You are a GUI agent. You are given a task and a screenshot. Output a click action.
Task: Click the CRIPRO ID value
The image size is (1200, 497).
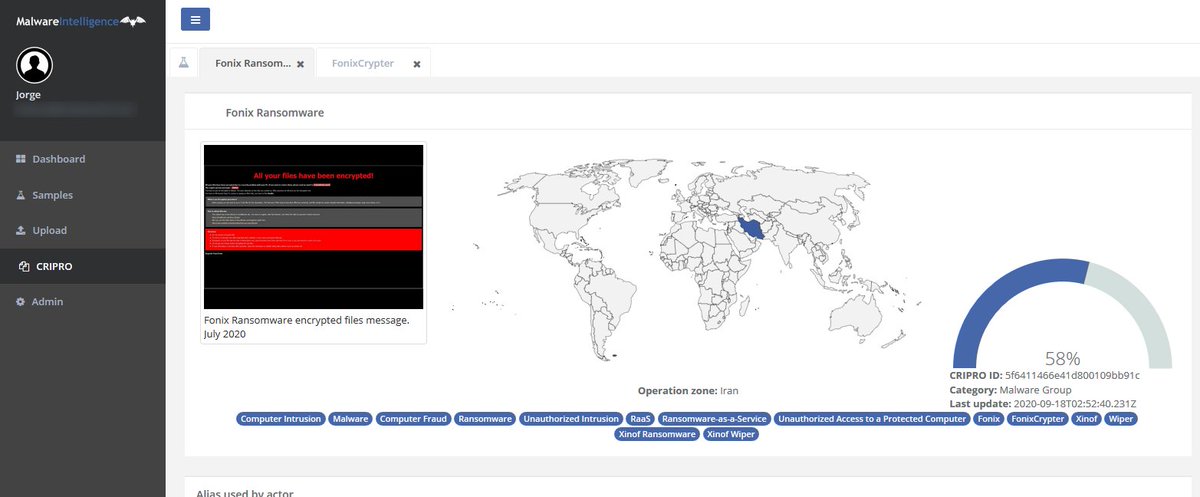(1072, 375)
